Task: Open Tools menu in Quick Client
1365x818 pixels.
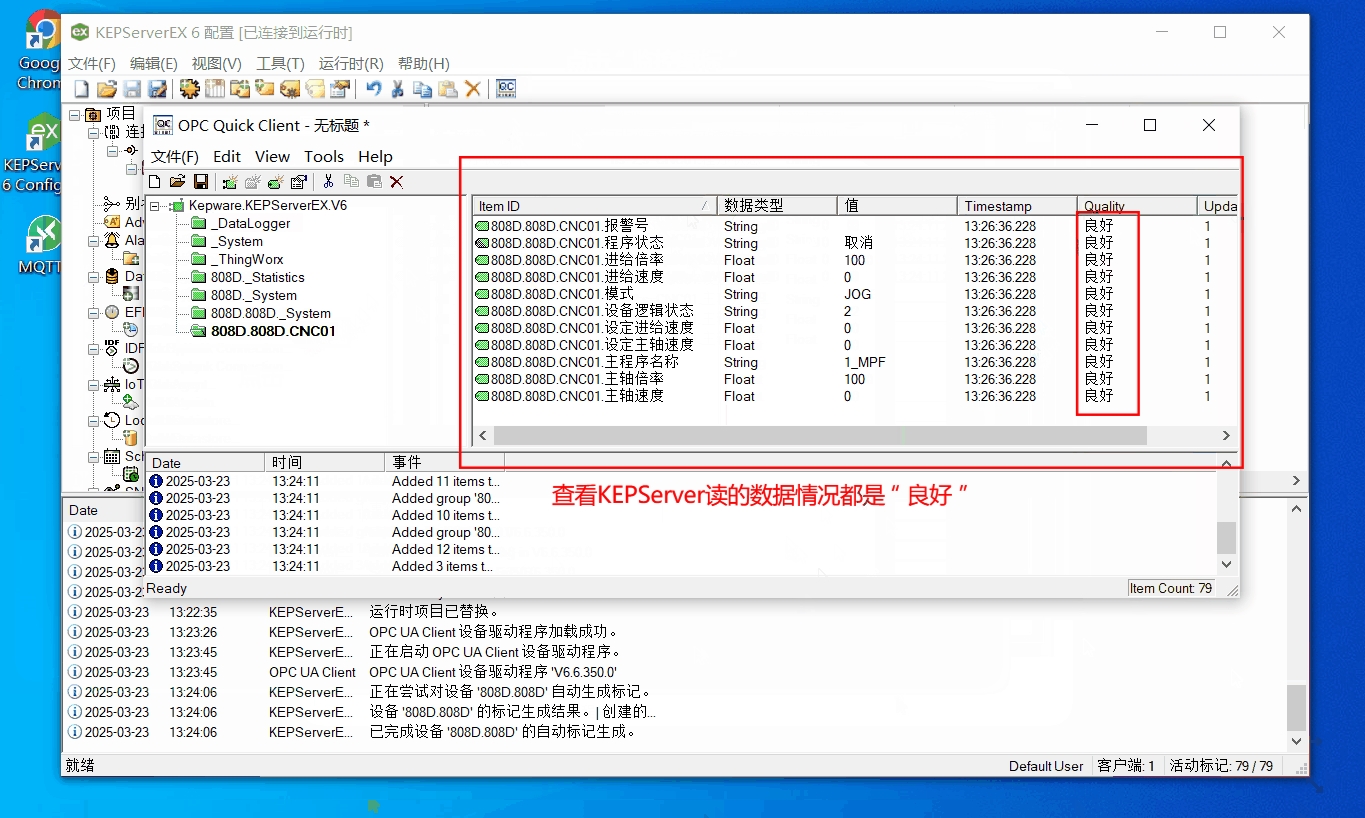Action: pos(324,157)
